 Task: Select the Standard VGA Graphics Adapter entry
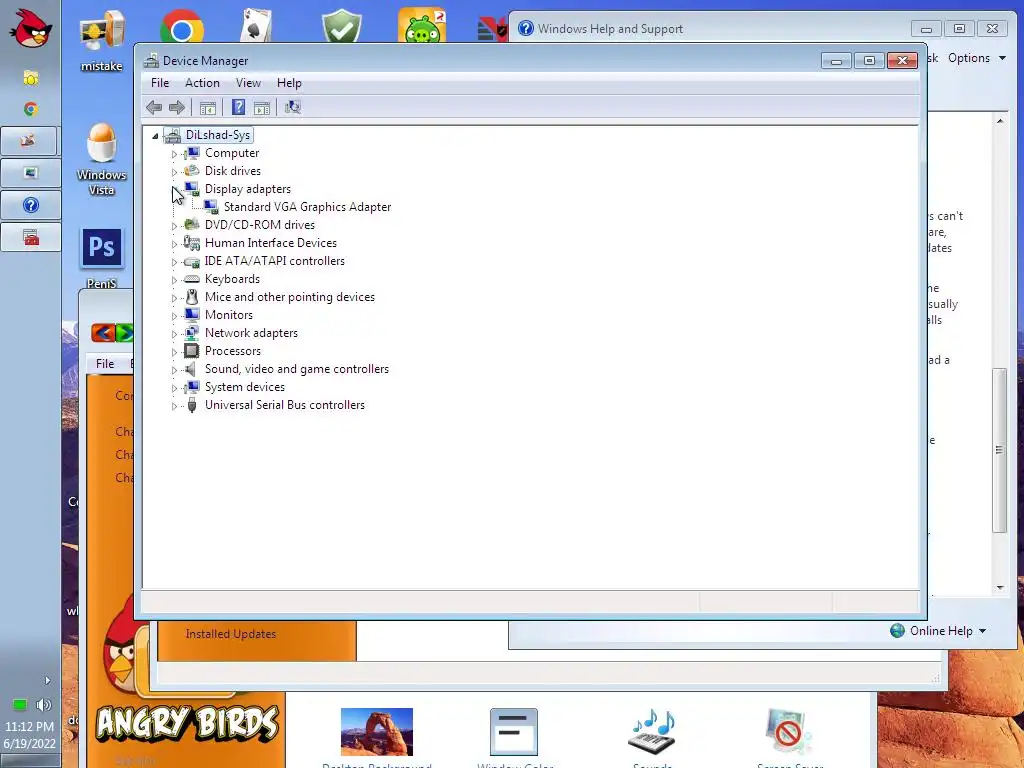308,207
